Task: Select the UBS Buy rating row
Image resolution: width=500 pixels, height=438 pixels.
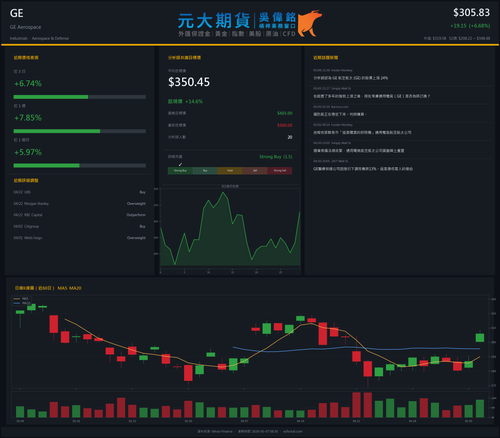Action: (80, 192)
